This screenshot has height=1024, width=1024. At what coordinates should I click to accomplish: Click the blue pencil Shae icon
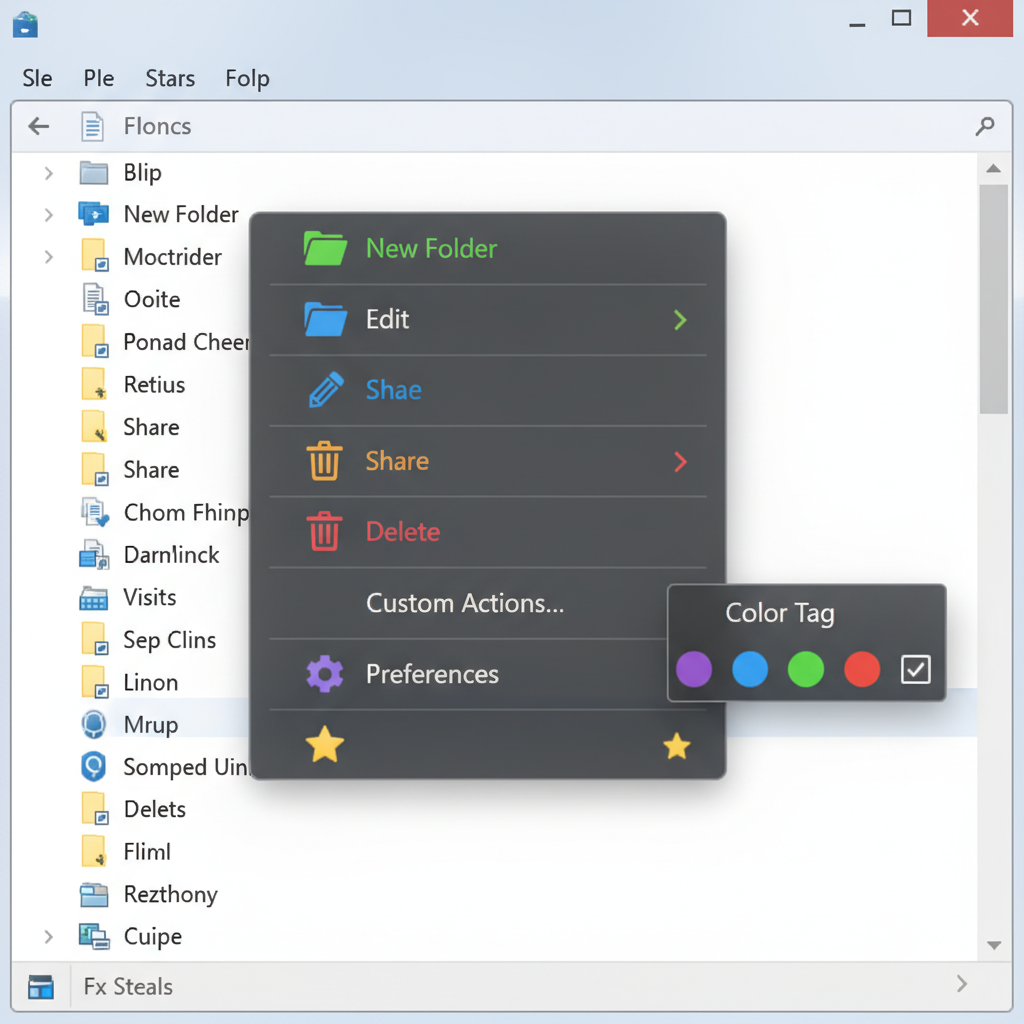(x=325, y=390)
